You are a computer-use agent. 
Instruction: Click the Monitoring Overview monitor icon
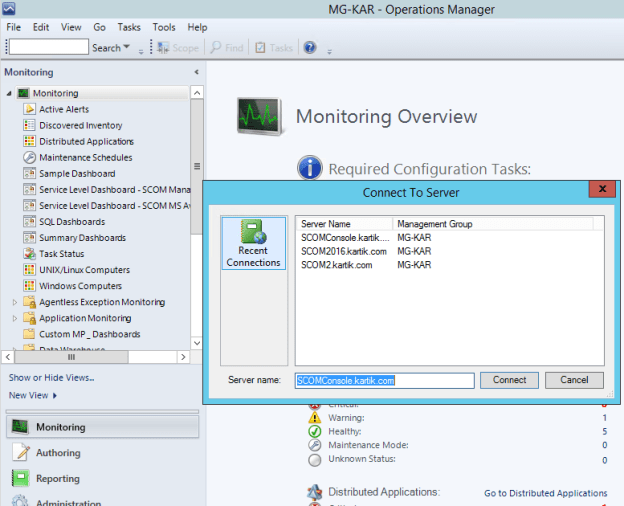tap(259, 116)
